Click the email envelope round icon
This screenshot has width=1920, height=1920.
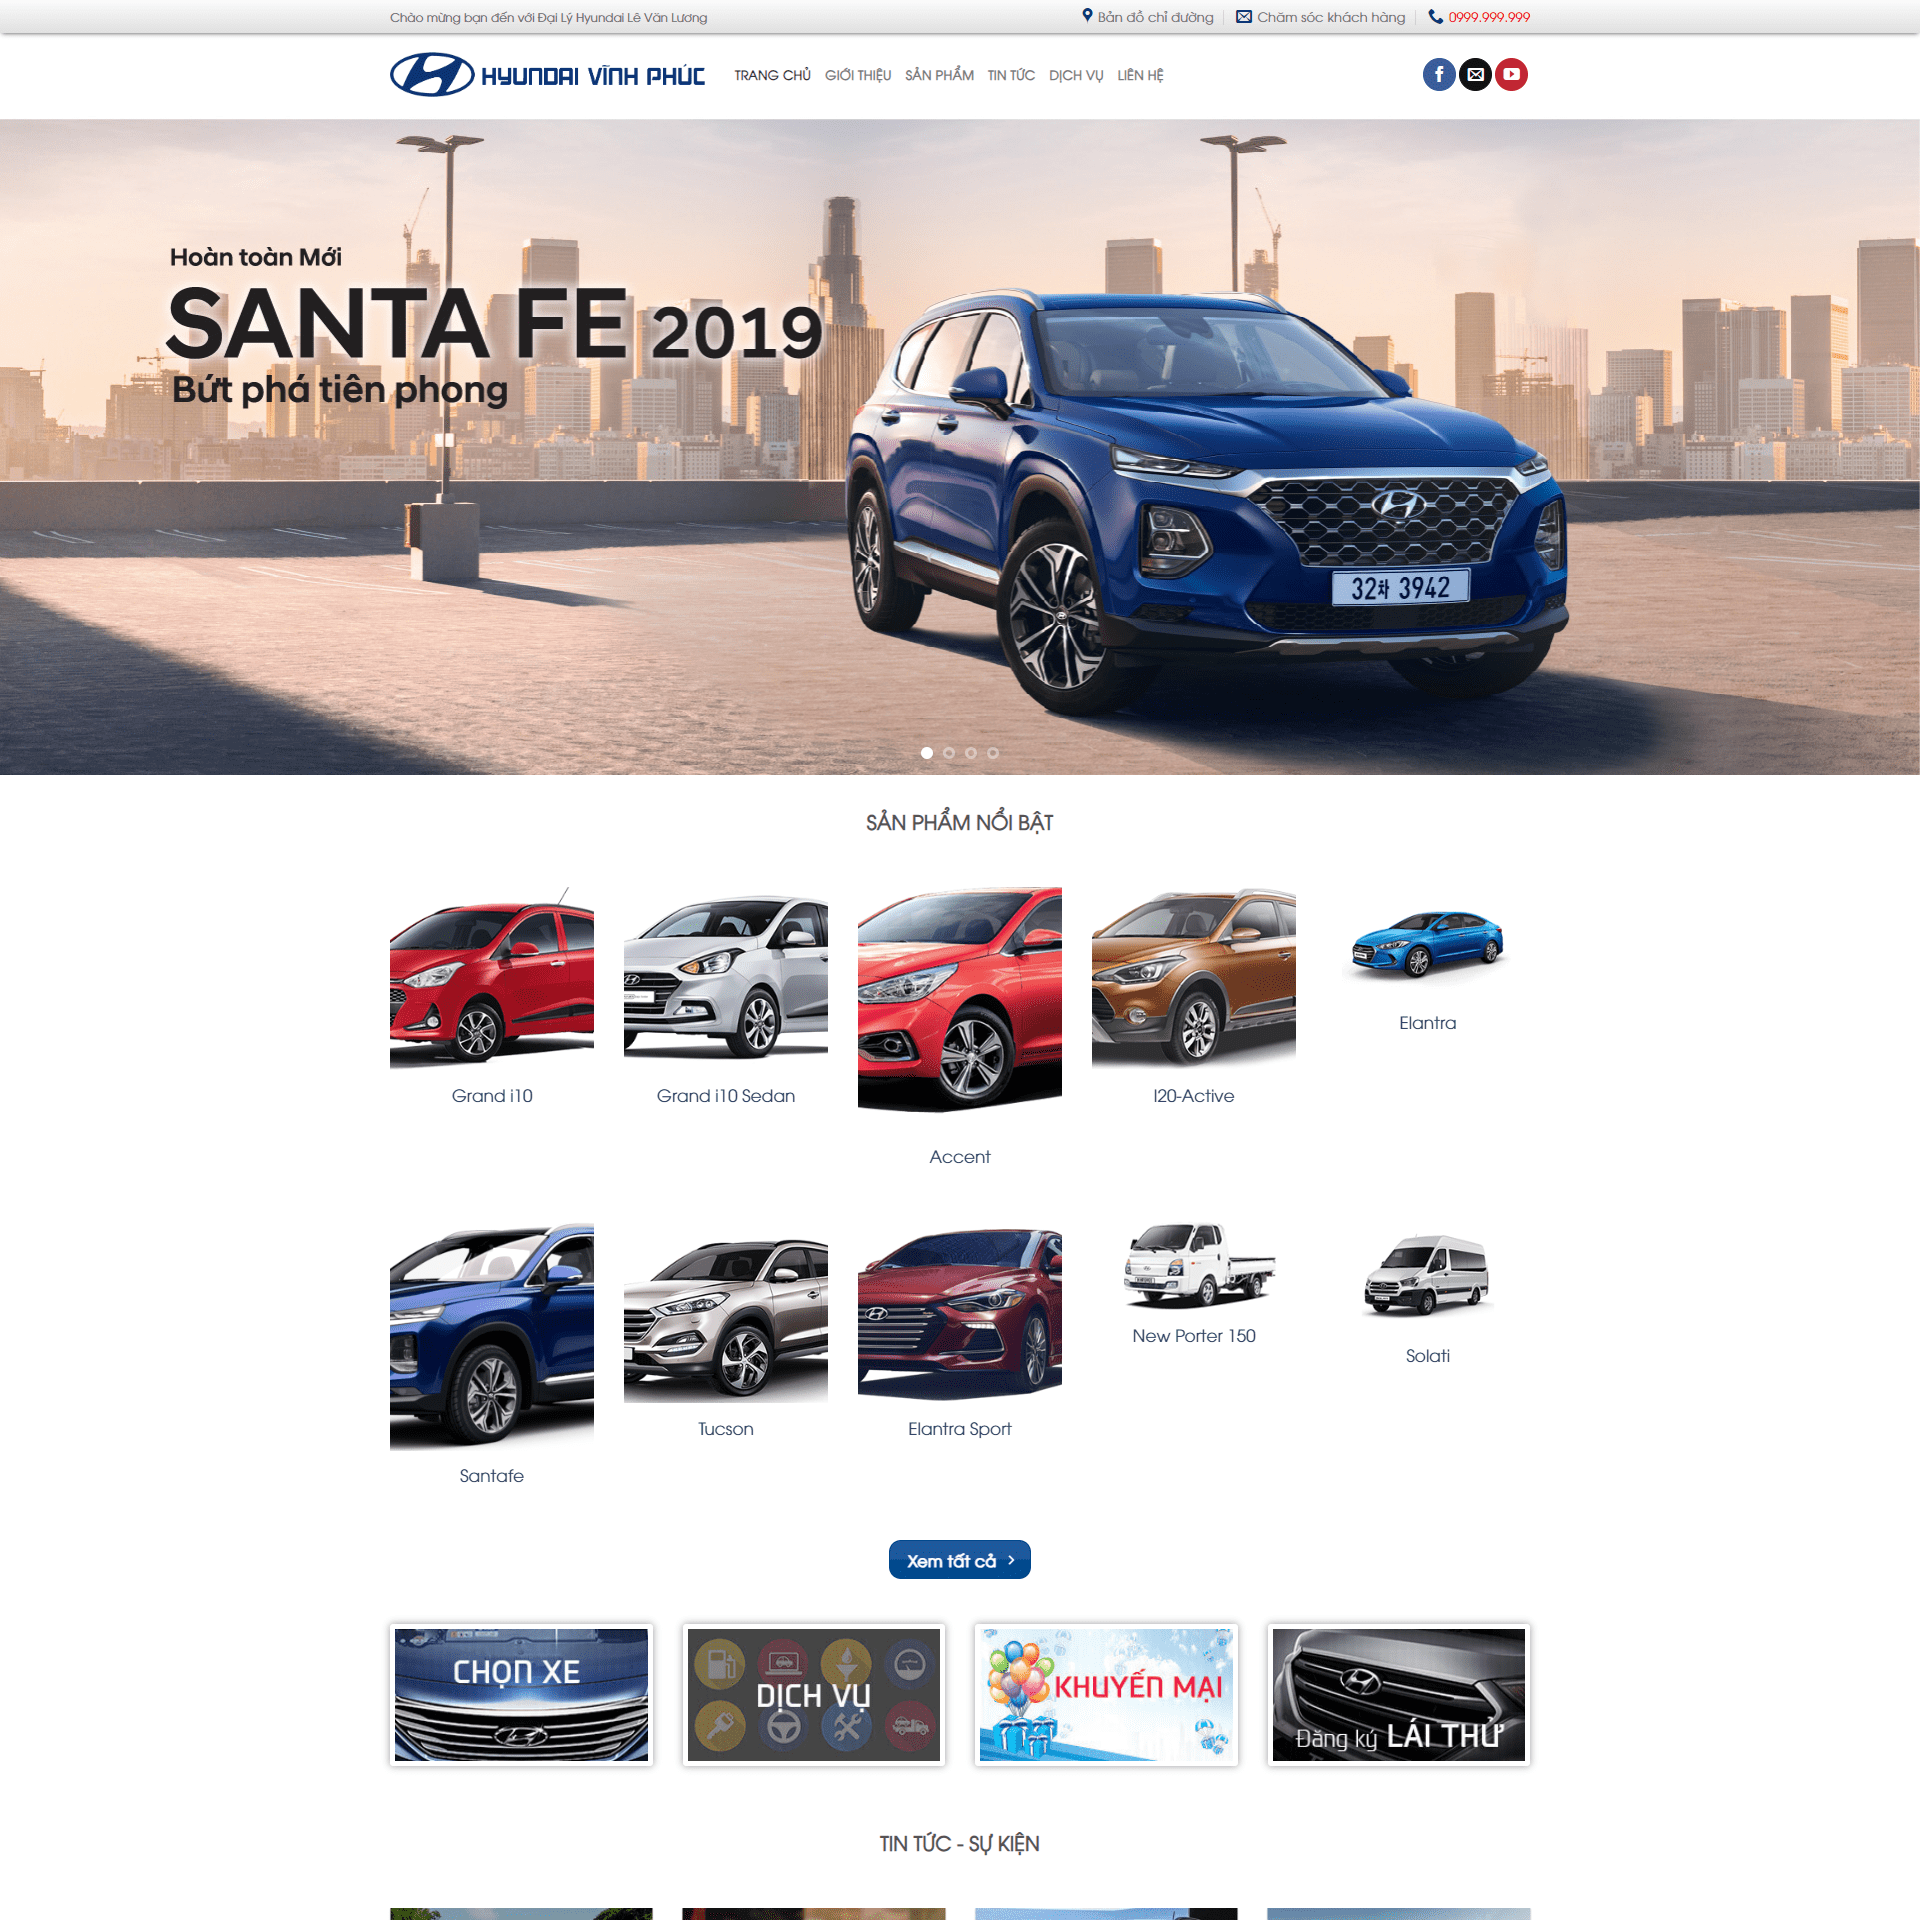click(1475, 74)
